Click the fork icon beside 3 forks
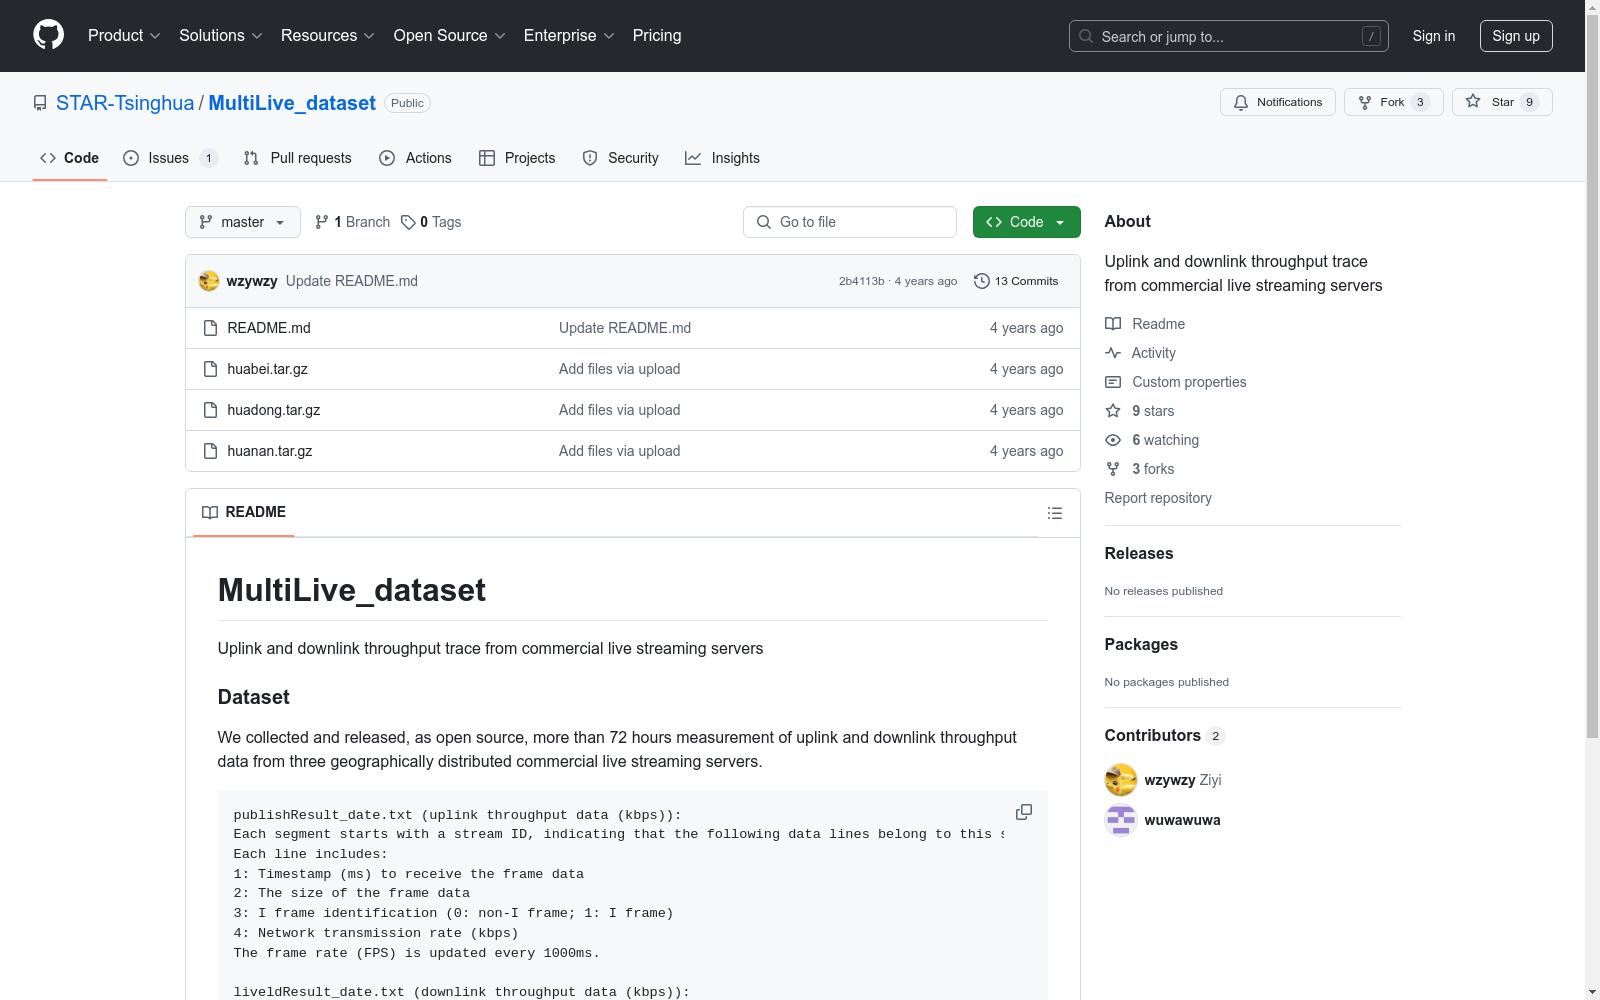This screenshot has height=1000, width=1600. [1113, 469]
